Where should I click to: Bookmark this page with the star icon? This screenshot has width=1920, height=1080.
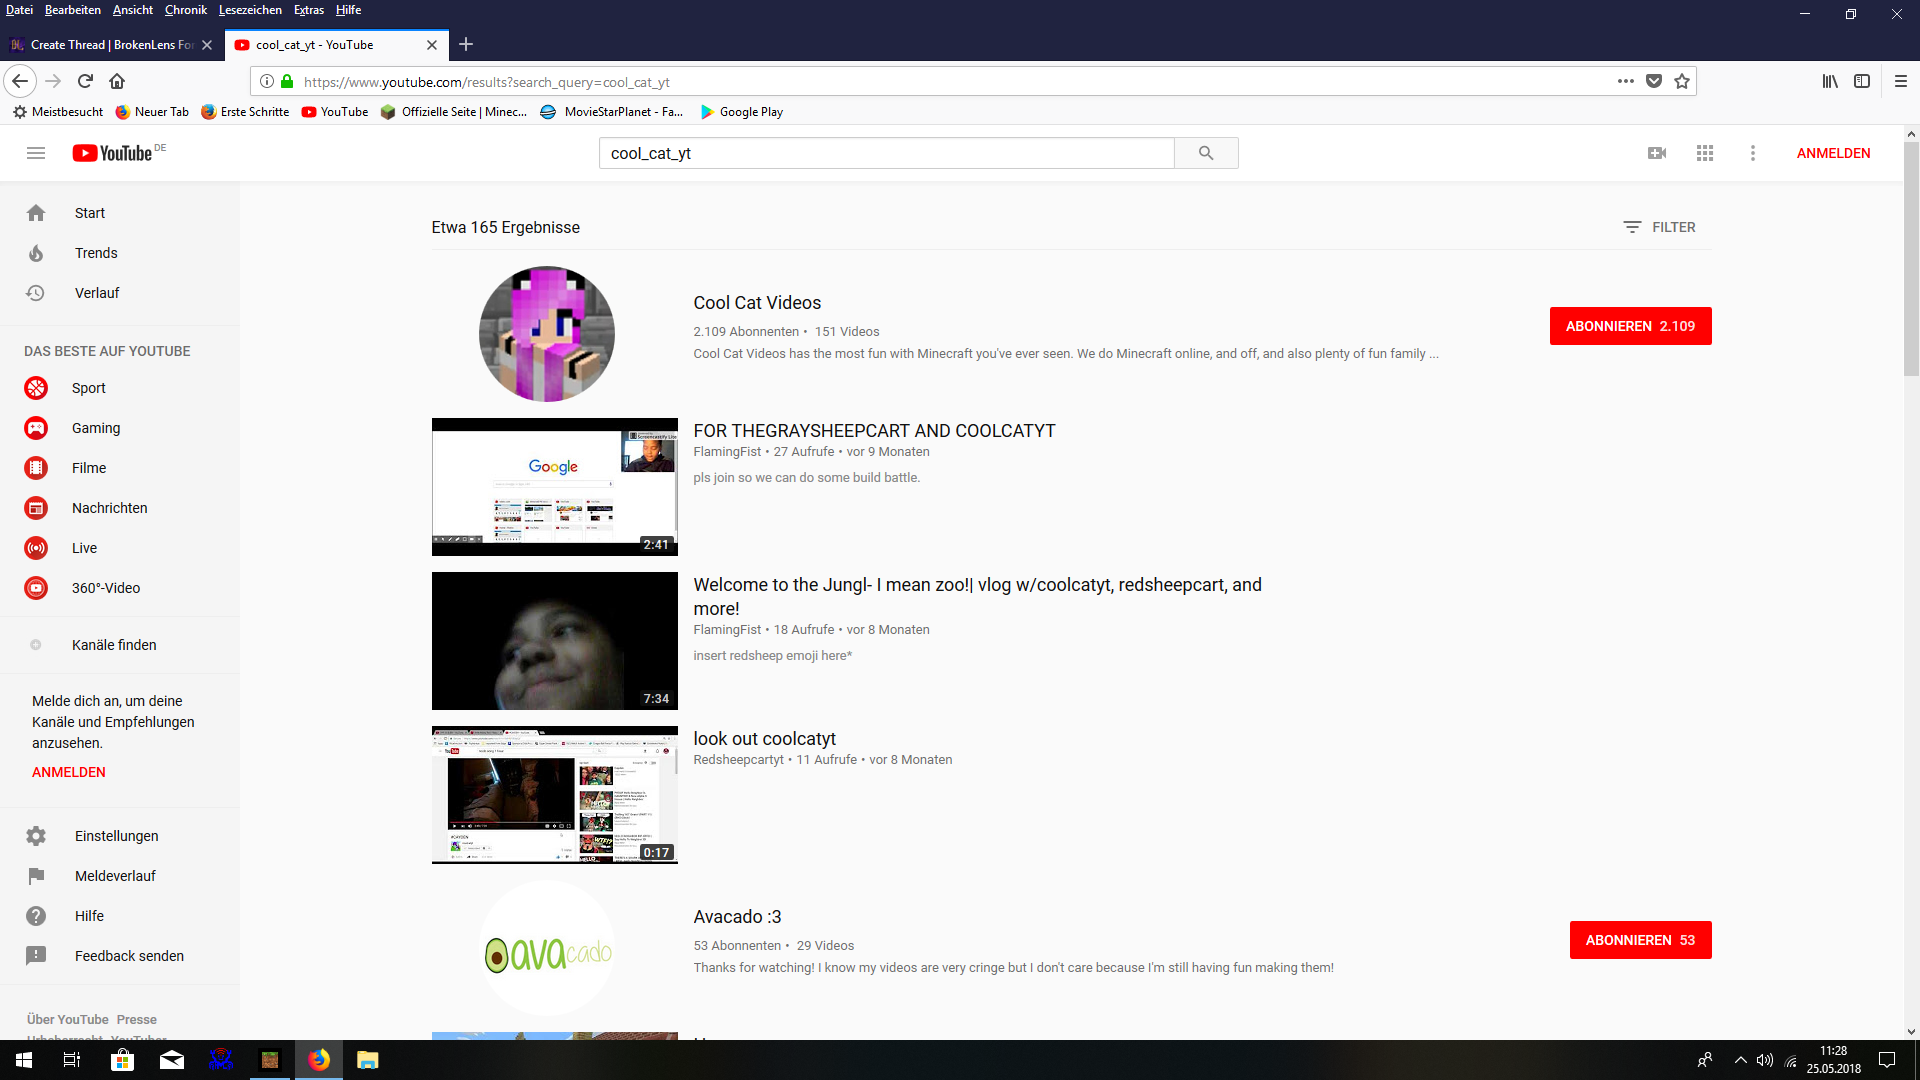1682,81
